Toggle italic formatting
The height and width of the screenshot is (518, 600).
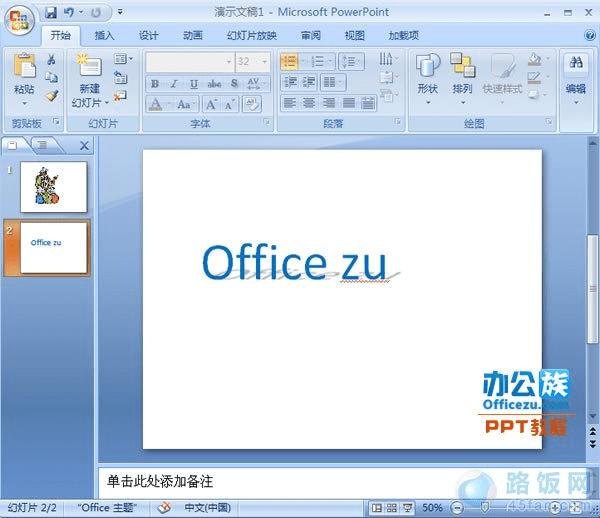tap(174, 84)
